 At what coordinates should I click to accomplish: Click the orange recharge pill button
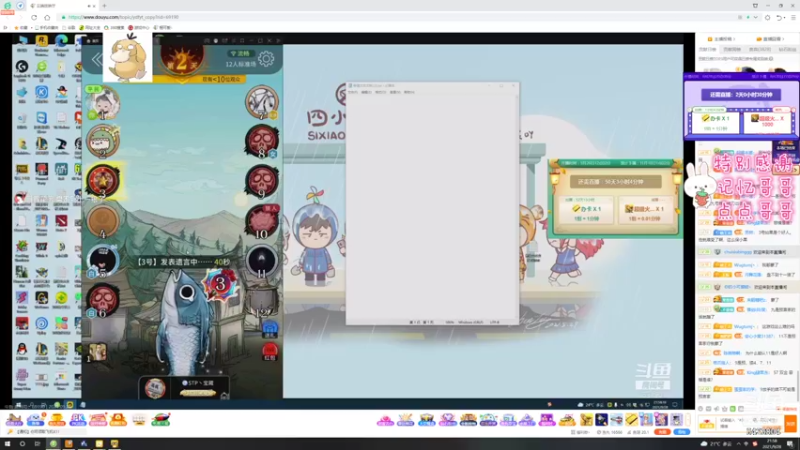(662, 432)
